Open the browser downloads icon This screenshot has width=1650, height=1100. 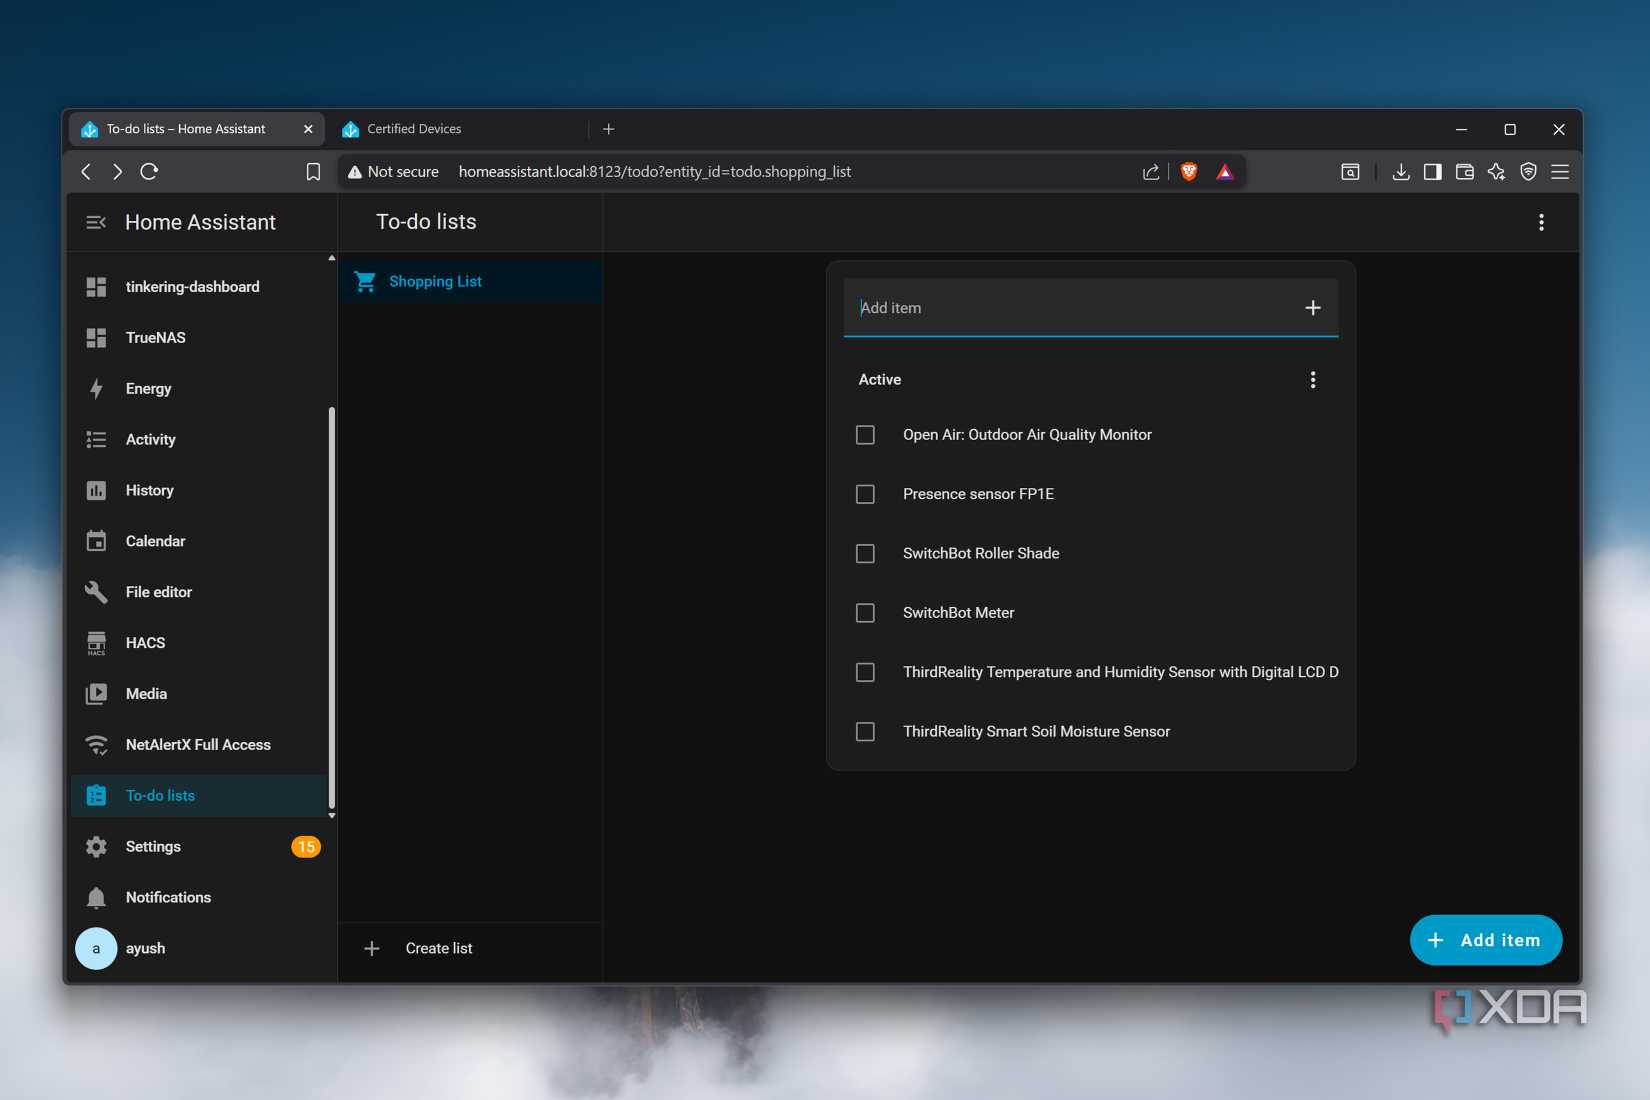[x=1401, y=172]
